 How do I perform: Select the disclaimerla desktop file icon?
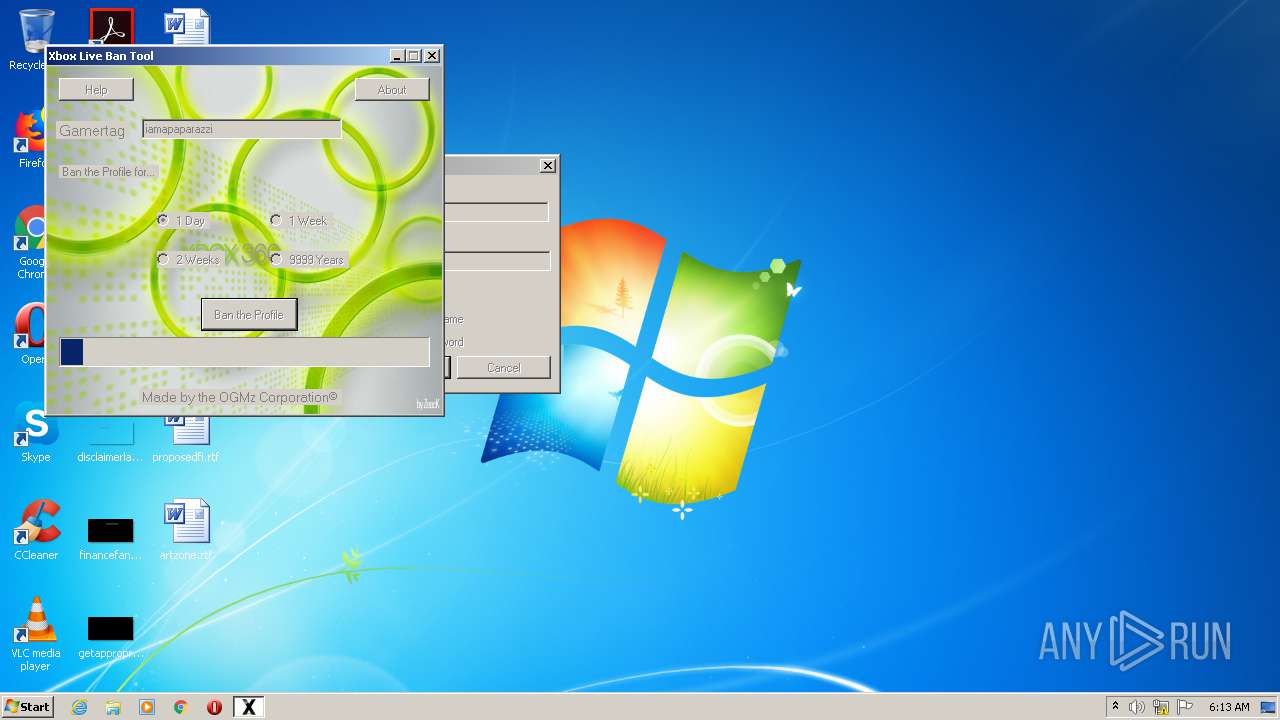coord(110,440)
